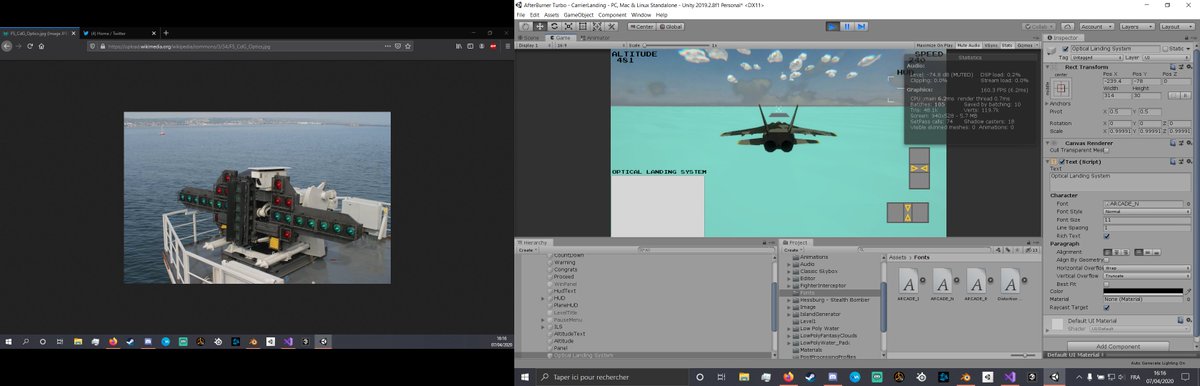Adjust the Game view Scale slider

click(676, 46)
